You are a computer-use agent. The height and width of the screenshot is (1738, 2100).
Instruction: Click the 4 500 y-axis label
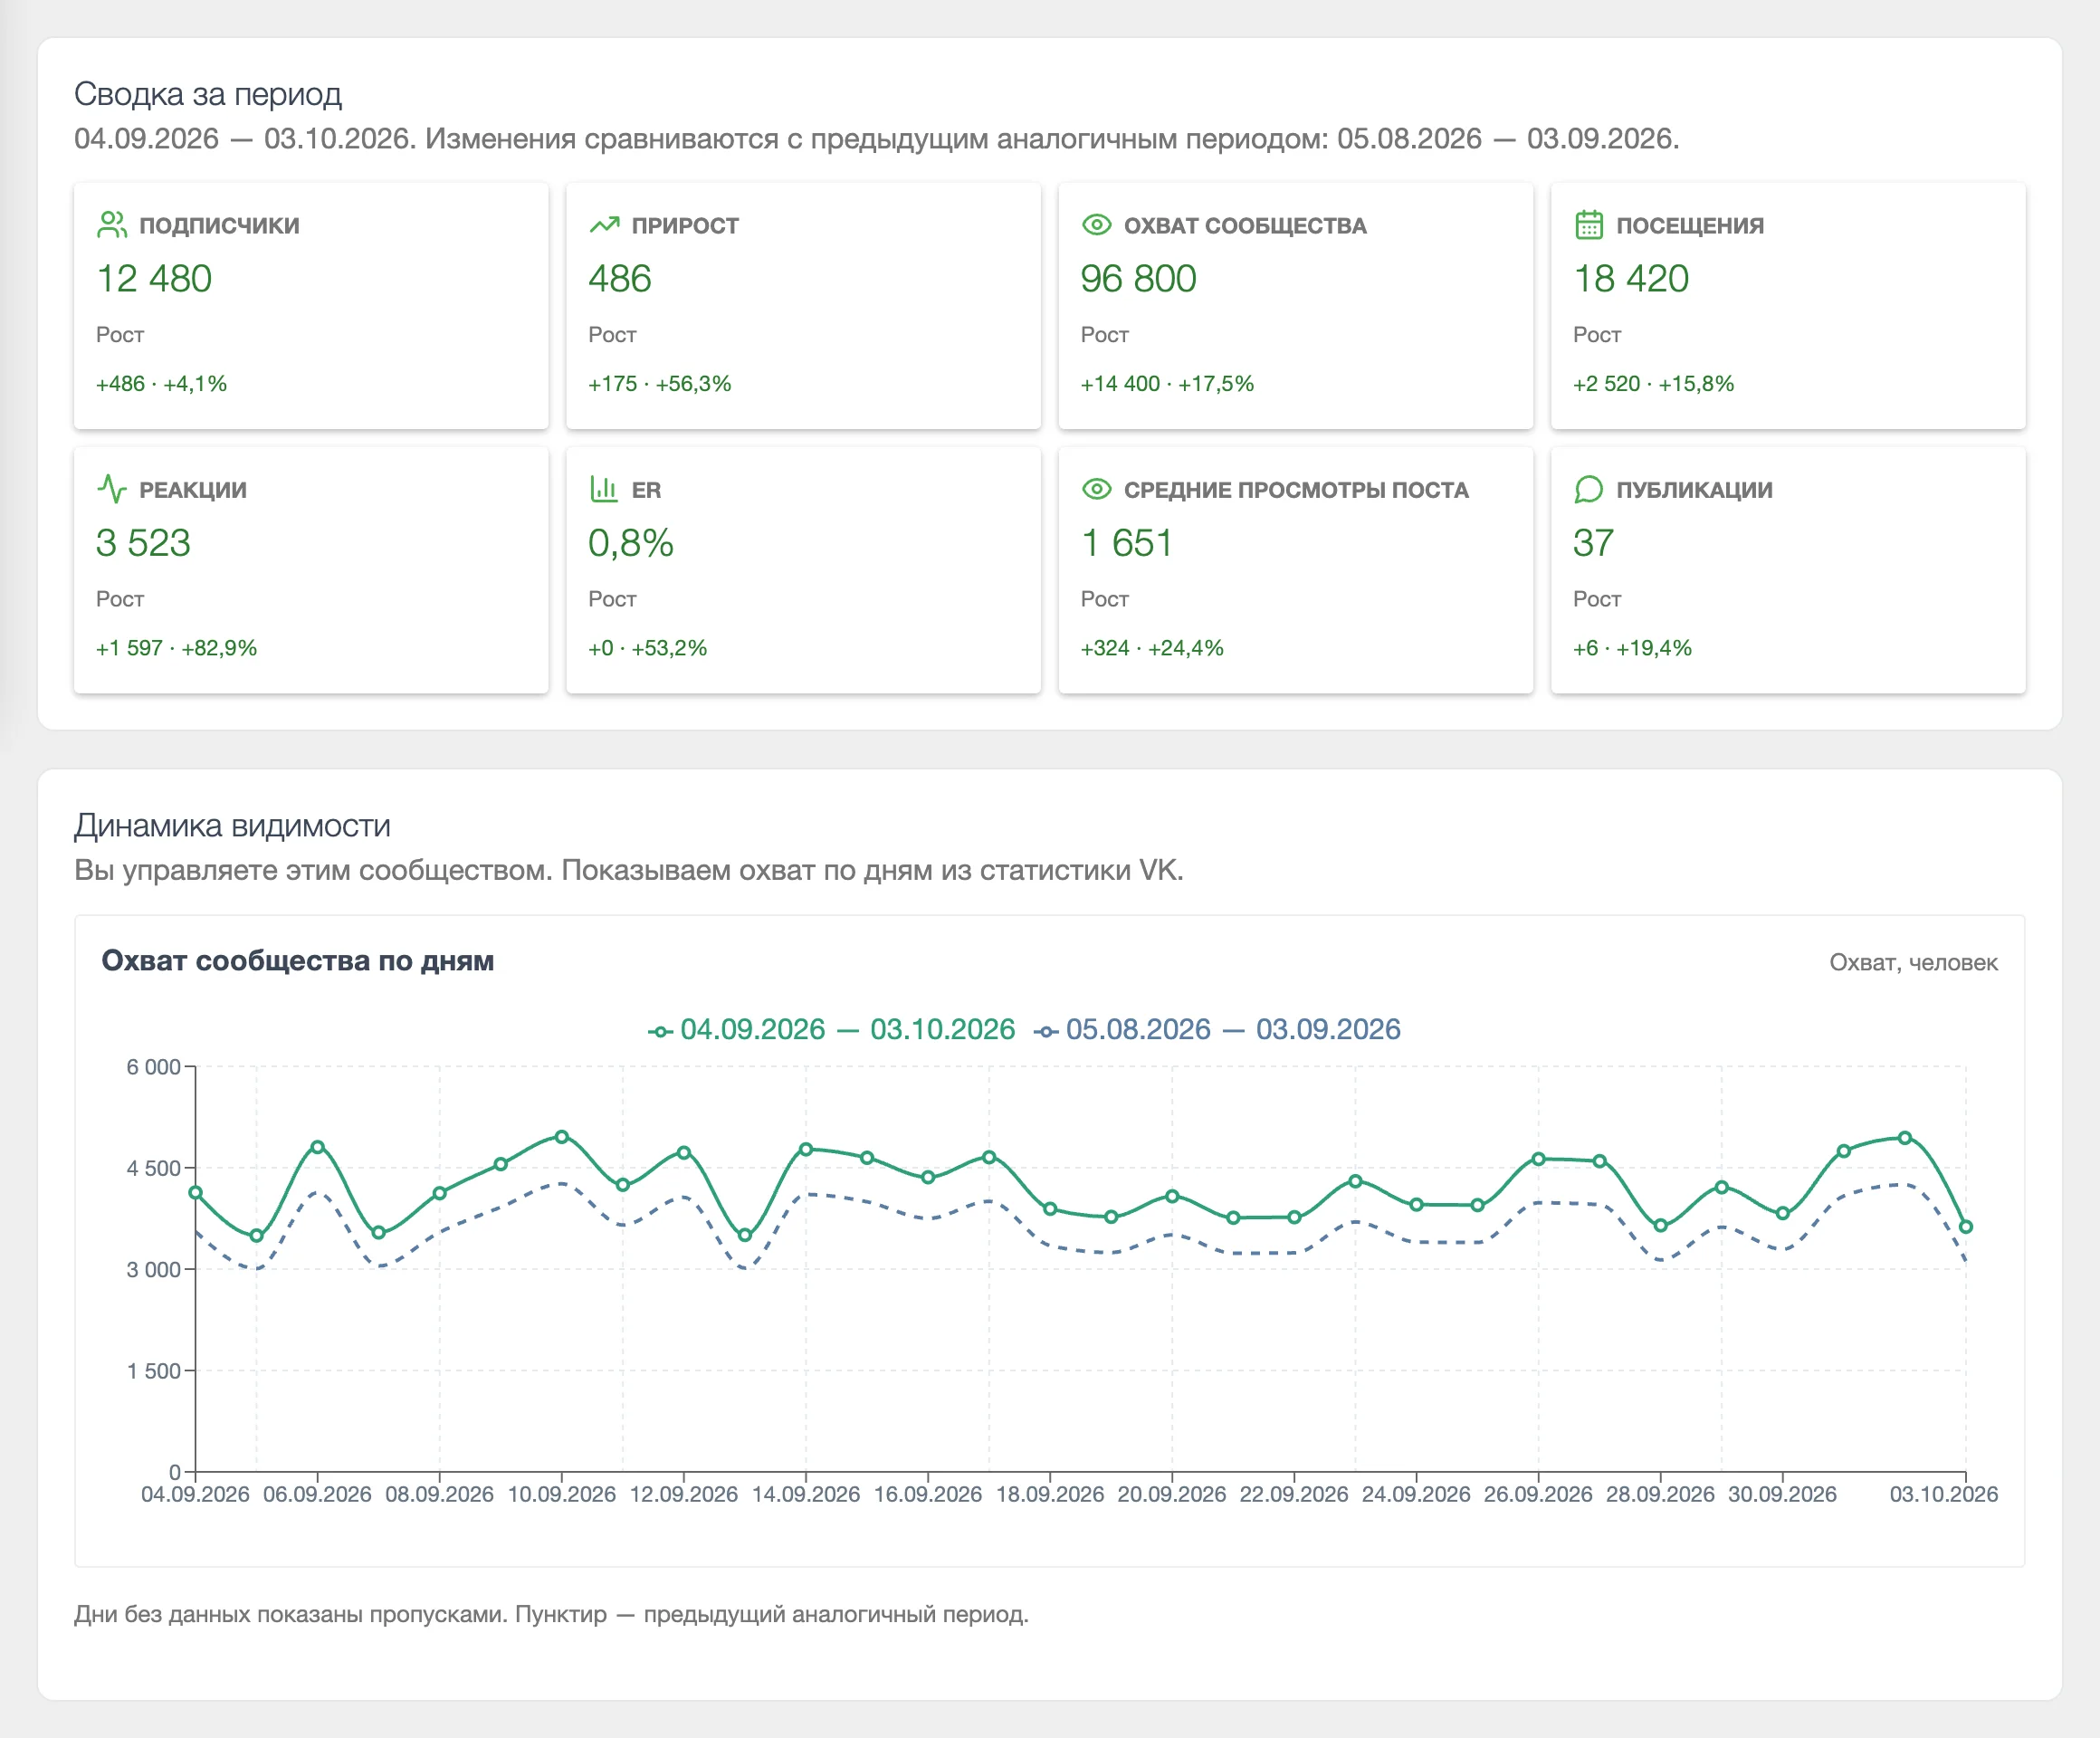tap(153, 1168)
